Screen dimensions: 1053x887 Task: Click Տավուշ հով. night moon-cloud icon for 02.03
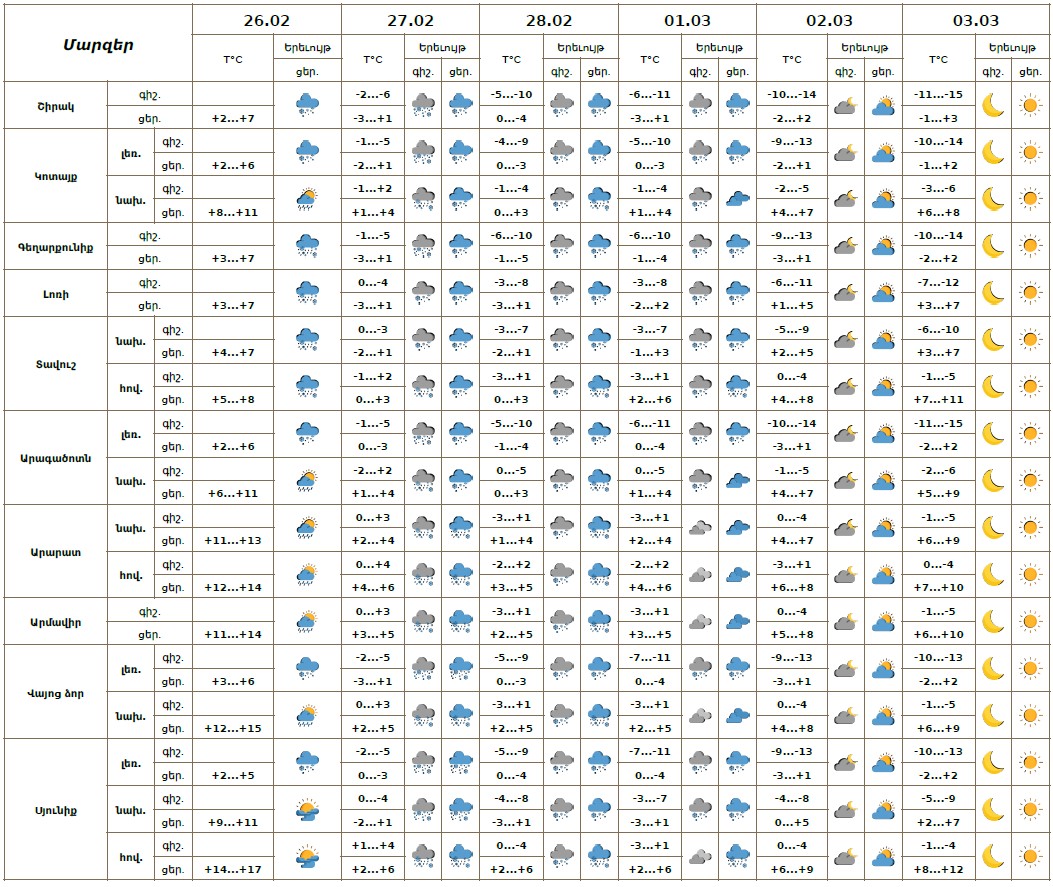(845, 387)
